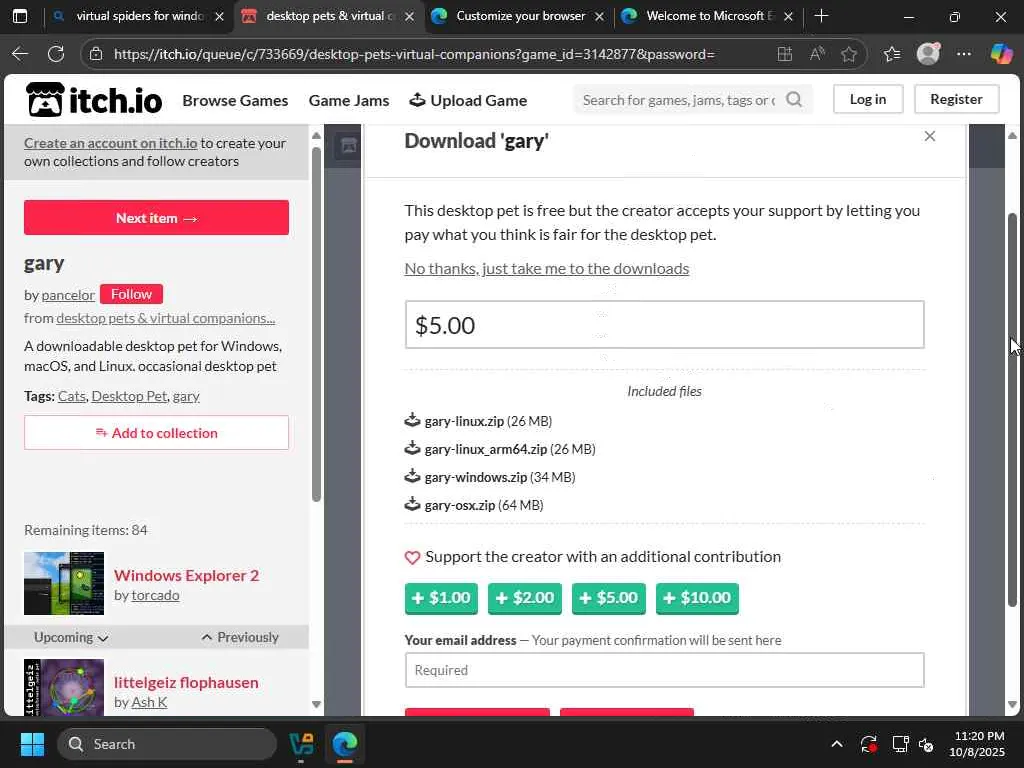This screenshot has height=768, width=1024.
Task: Open the split screen icon in address bar
Action: 785,54
